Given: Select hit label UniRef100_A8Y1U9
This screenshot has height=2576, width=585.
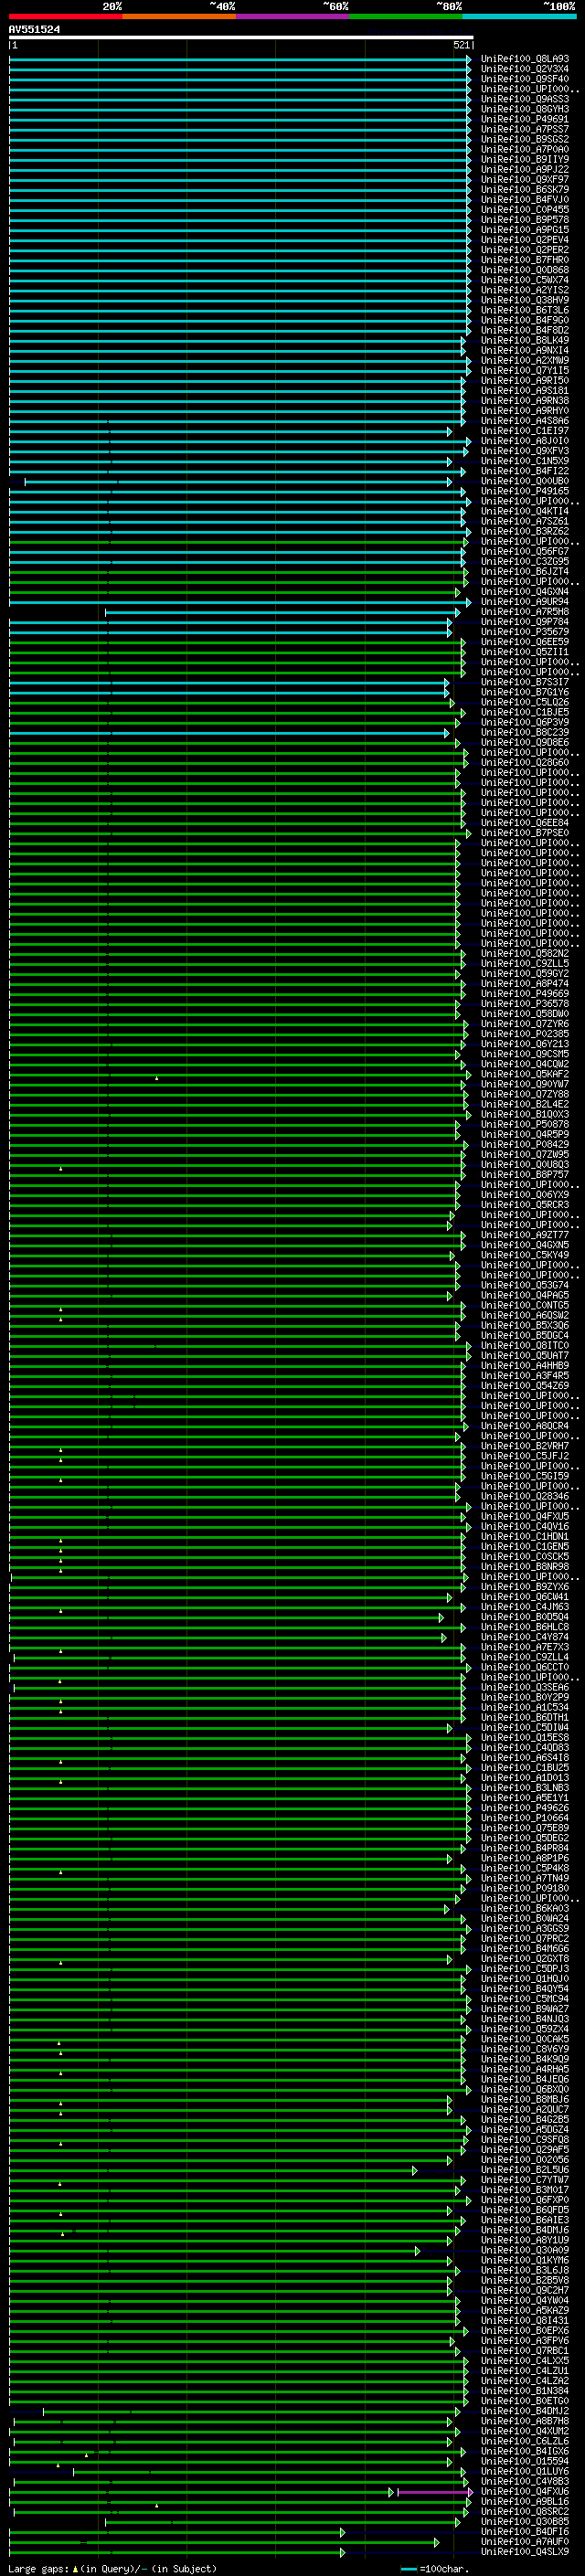Looking at the screenshot, I should pos(525,2241).
